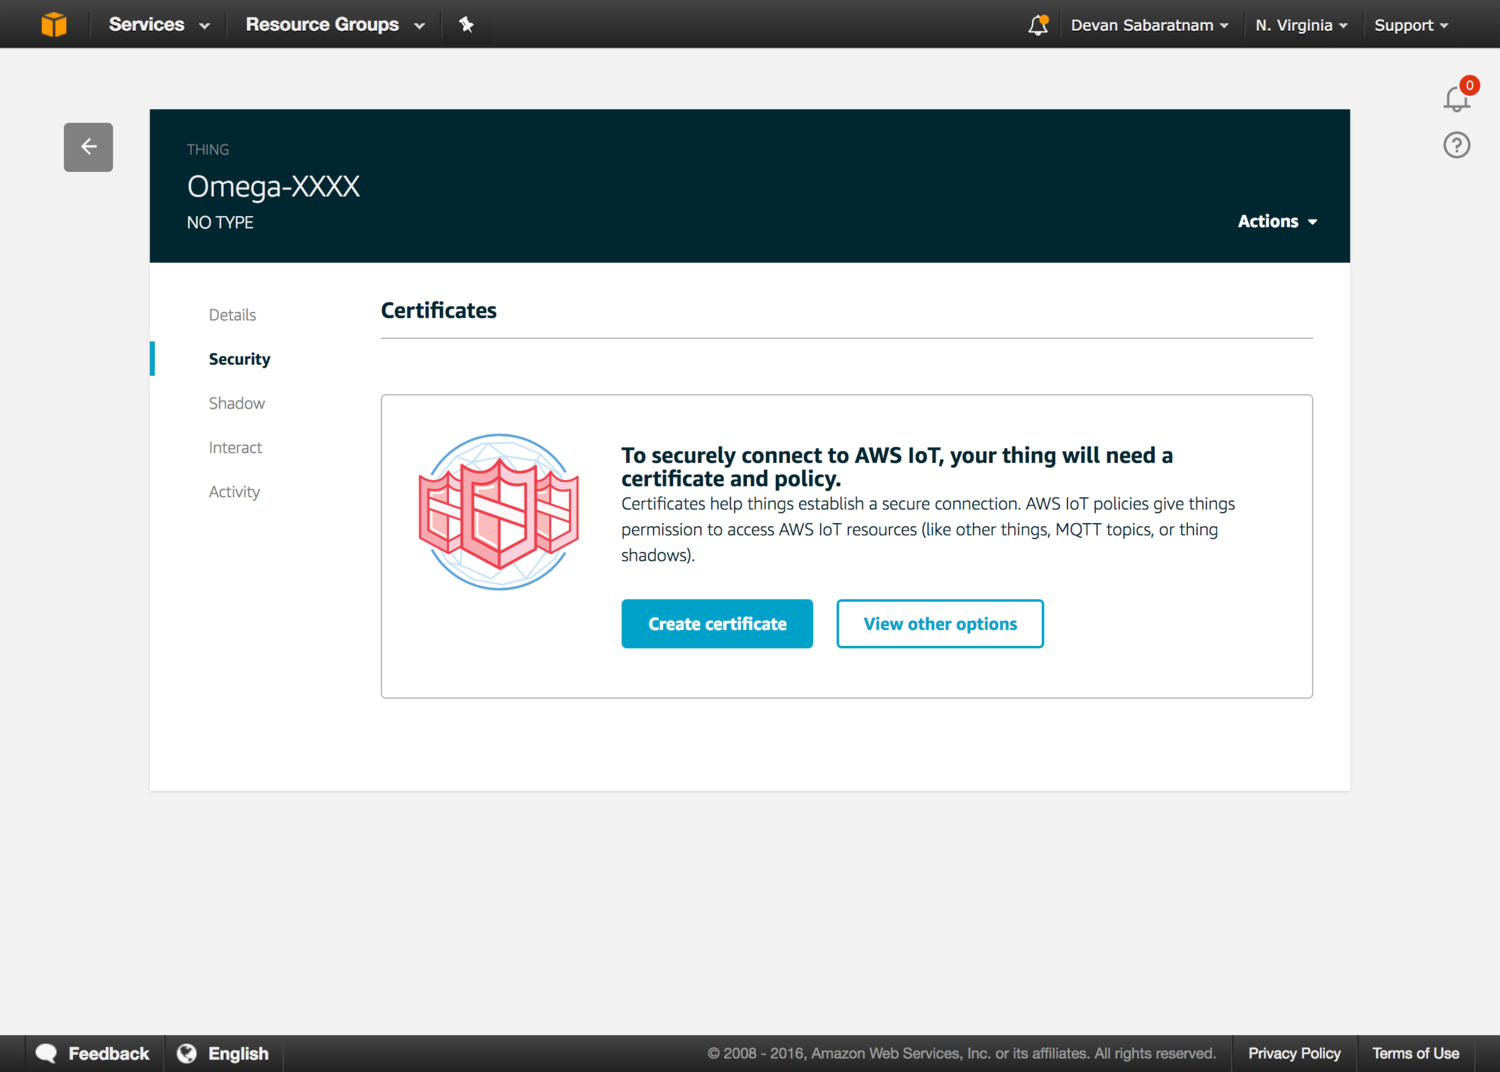Click the language globe icon
Viewport: 1500px width, 1072px height.
pyautogui.click(x=187, y=1053)
